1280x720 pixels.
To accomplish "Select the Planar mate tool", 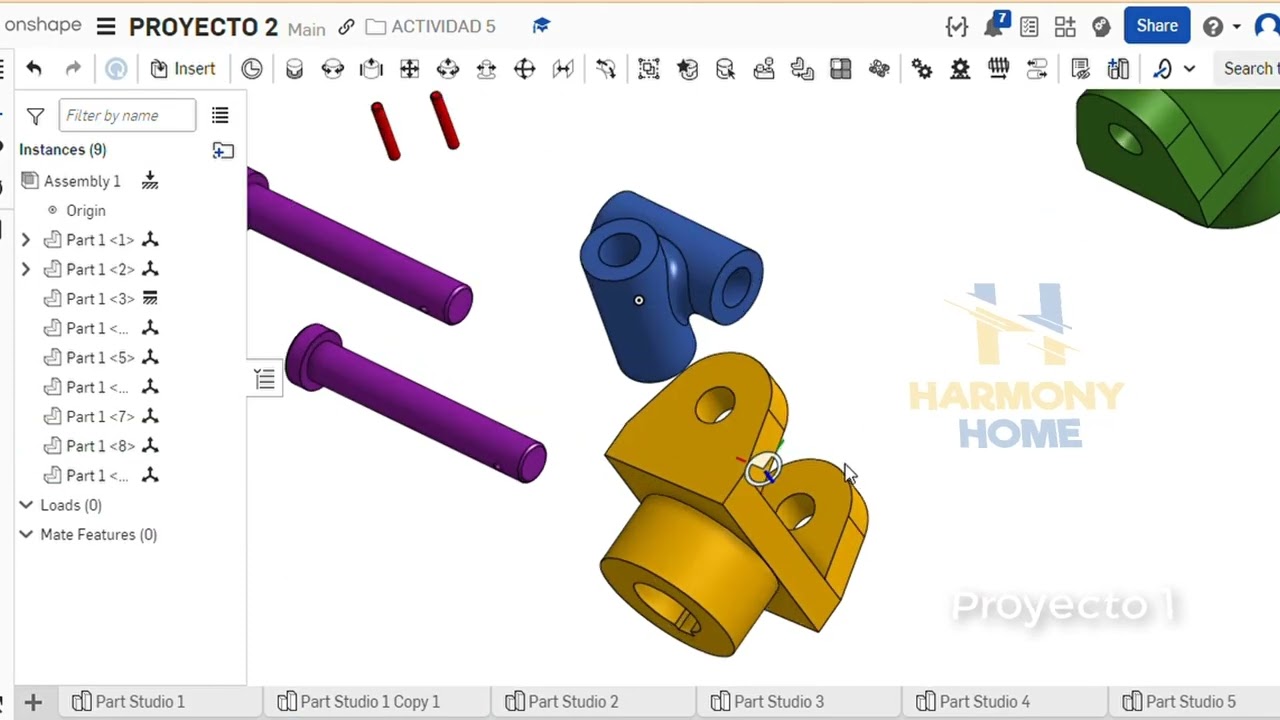I will (409, 68).
